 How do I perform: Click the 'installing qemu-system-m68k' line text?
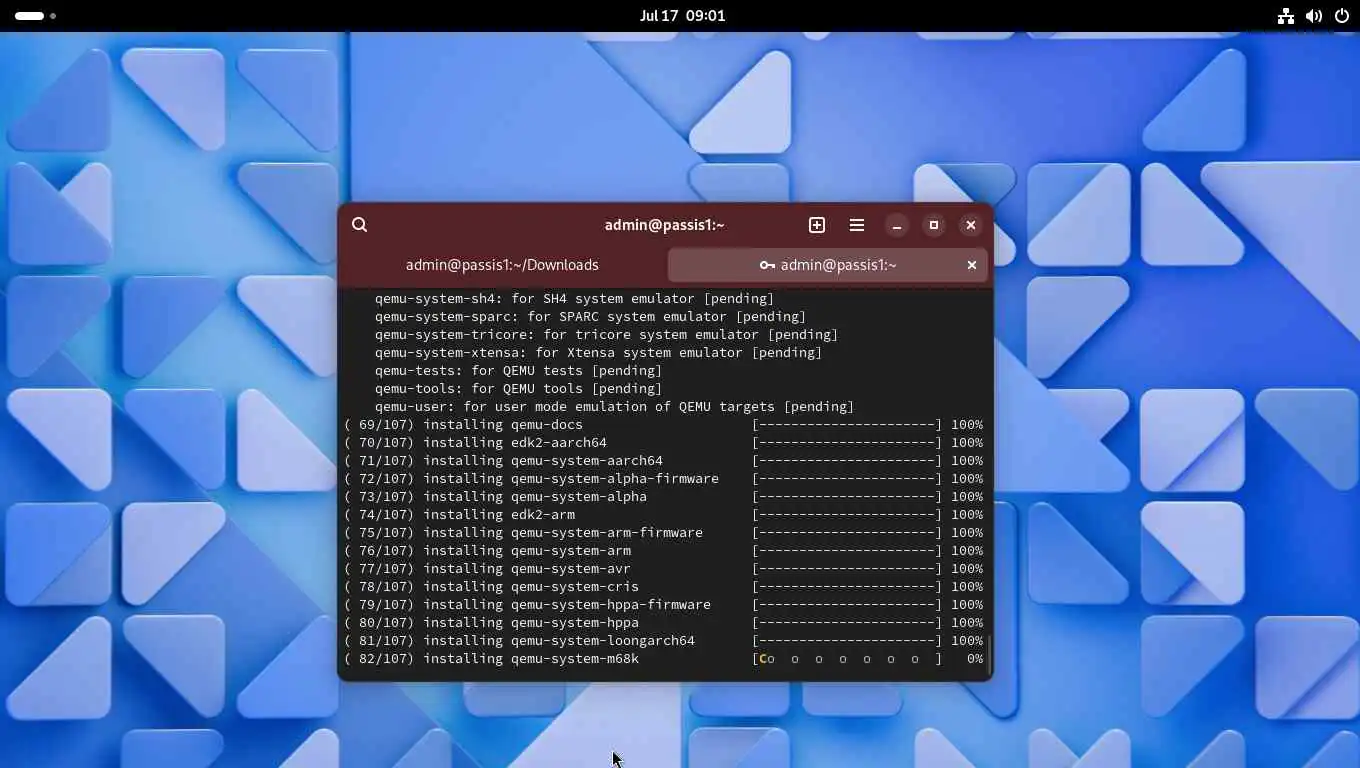[531, 659]
